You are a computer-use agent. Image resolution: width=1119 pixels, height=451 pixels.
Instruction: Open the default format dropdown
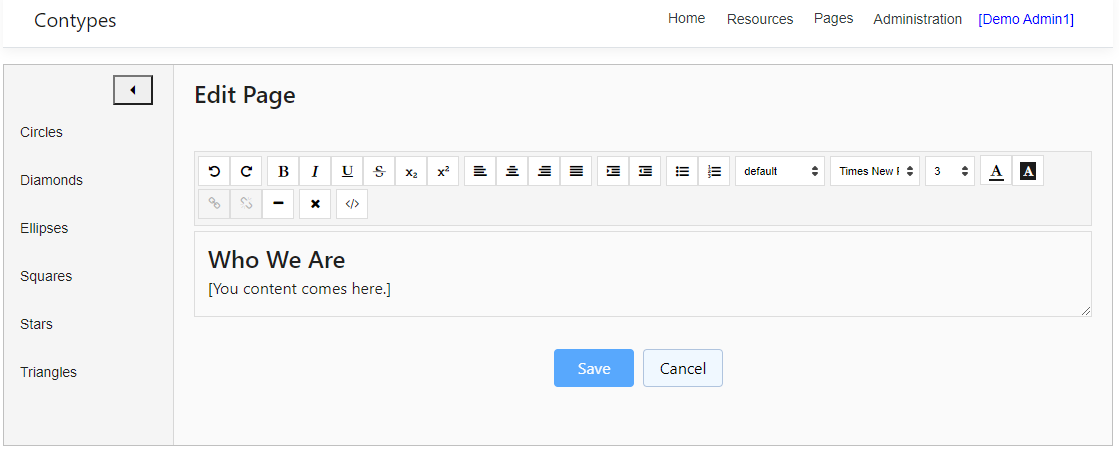(780, 171)
